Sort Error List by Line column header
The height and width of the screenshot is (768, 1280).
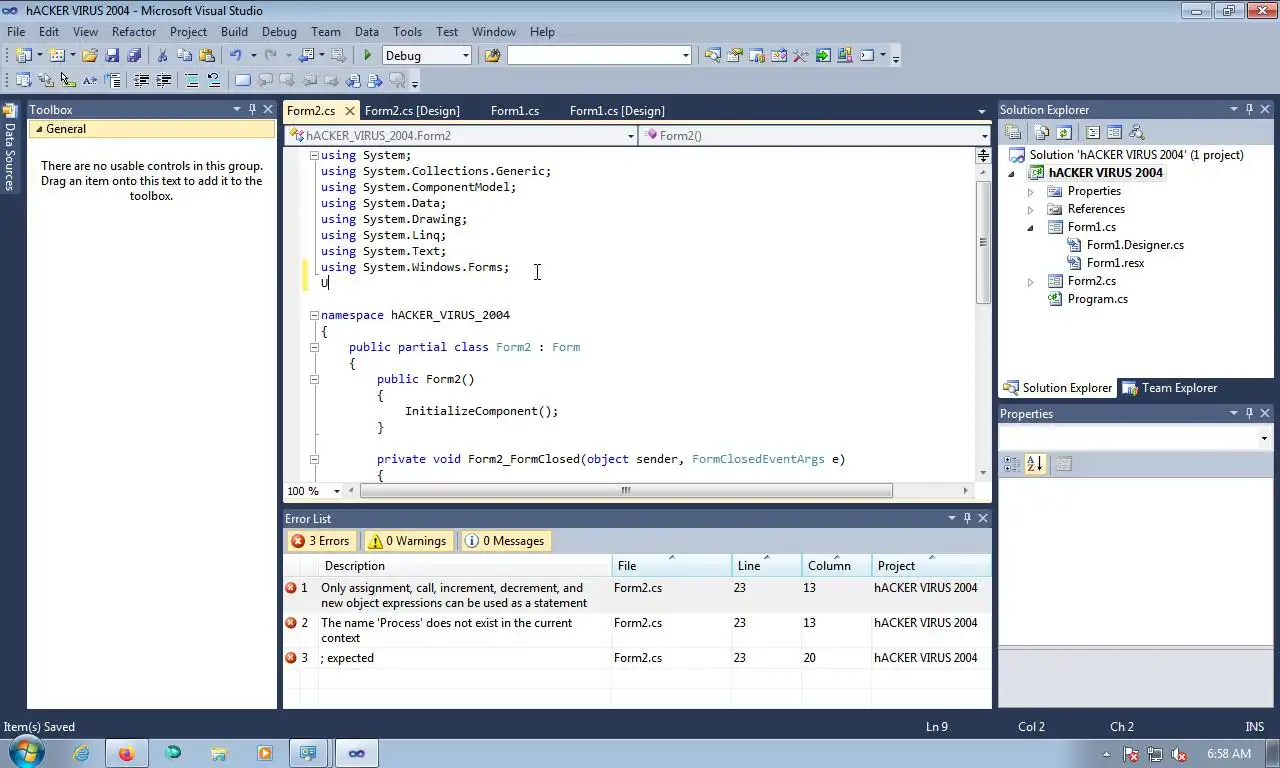click(766, 566)
